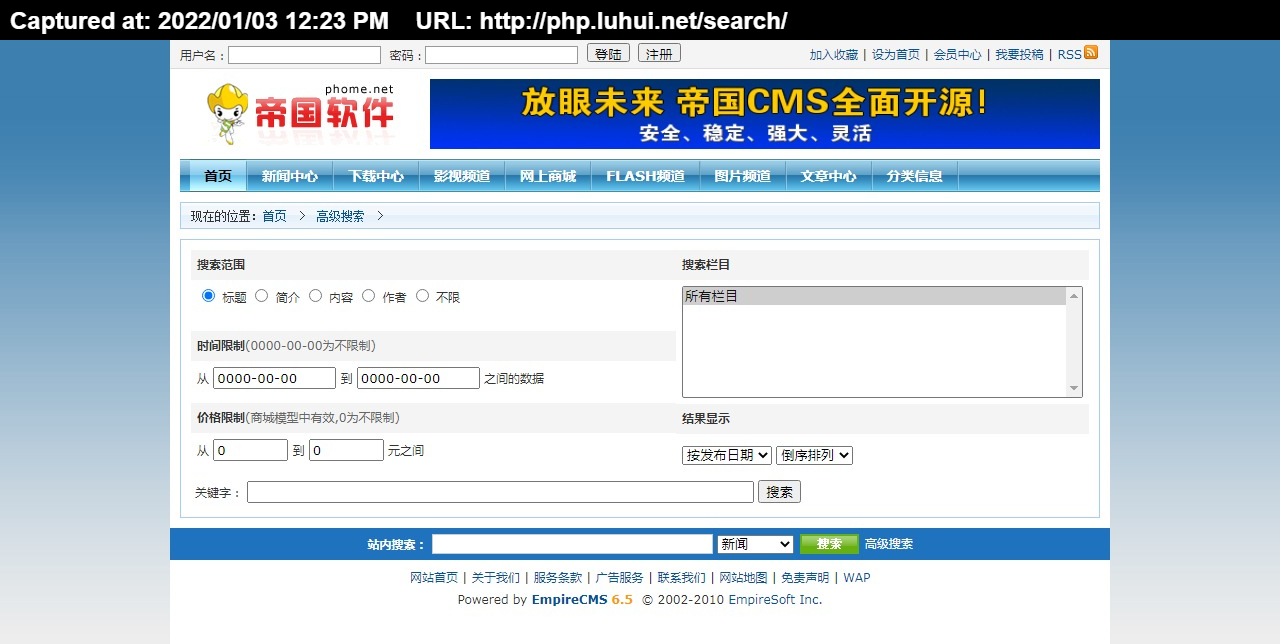1280x644 pixels.
Task: Open the 新闻 site search category dropdown
Action: click(x=755, y=544)
